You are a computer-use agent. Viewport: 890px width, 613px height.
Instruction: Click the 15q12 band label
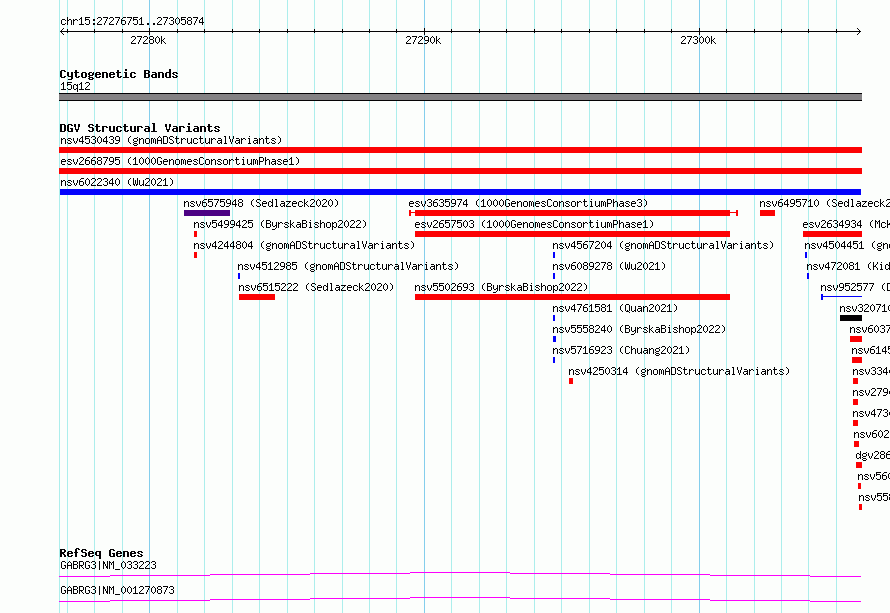75,86
